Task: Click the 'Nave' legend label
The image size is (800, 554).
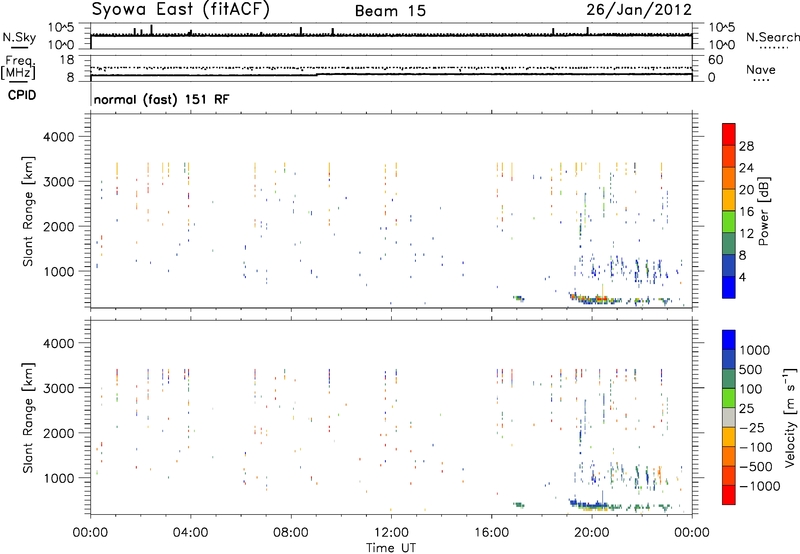Action: [760, 70]
